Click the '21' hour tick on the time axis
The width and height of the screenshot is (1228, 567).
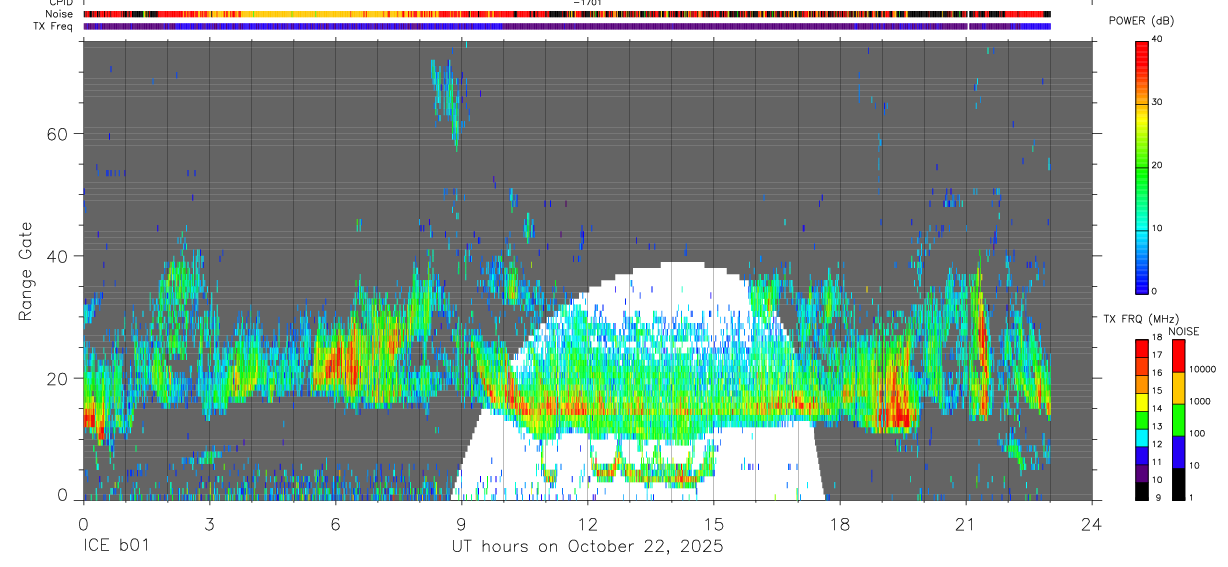point(966,522)
